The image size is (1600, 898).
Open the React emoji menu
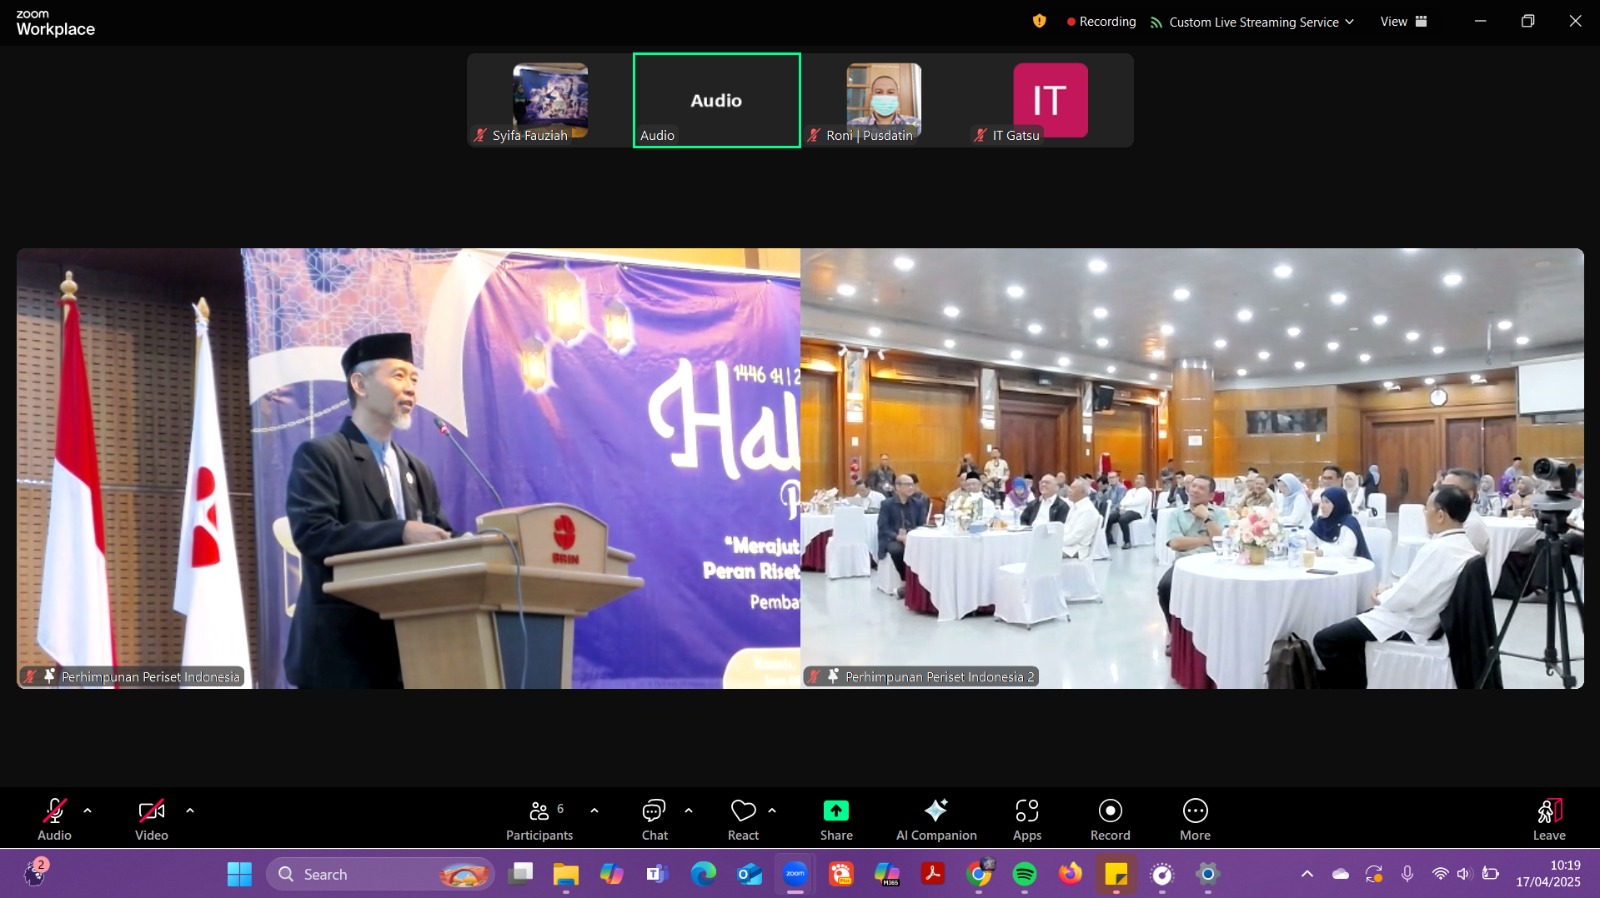click(x=743, y=819)
